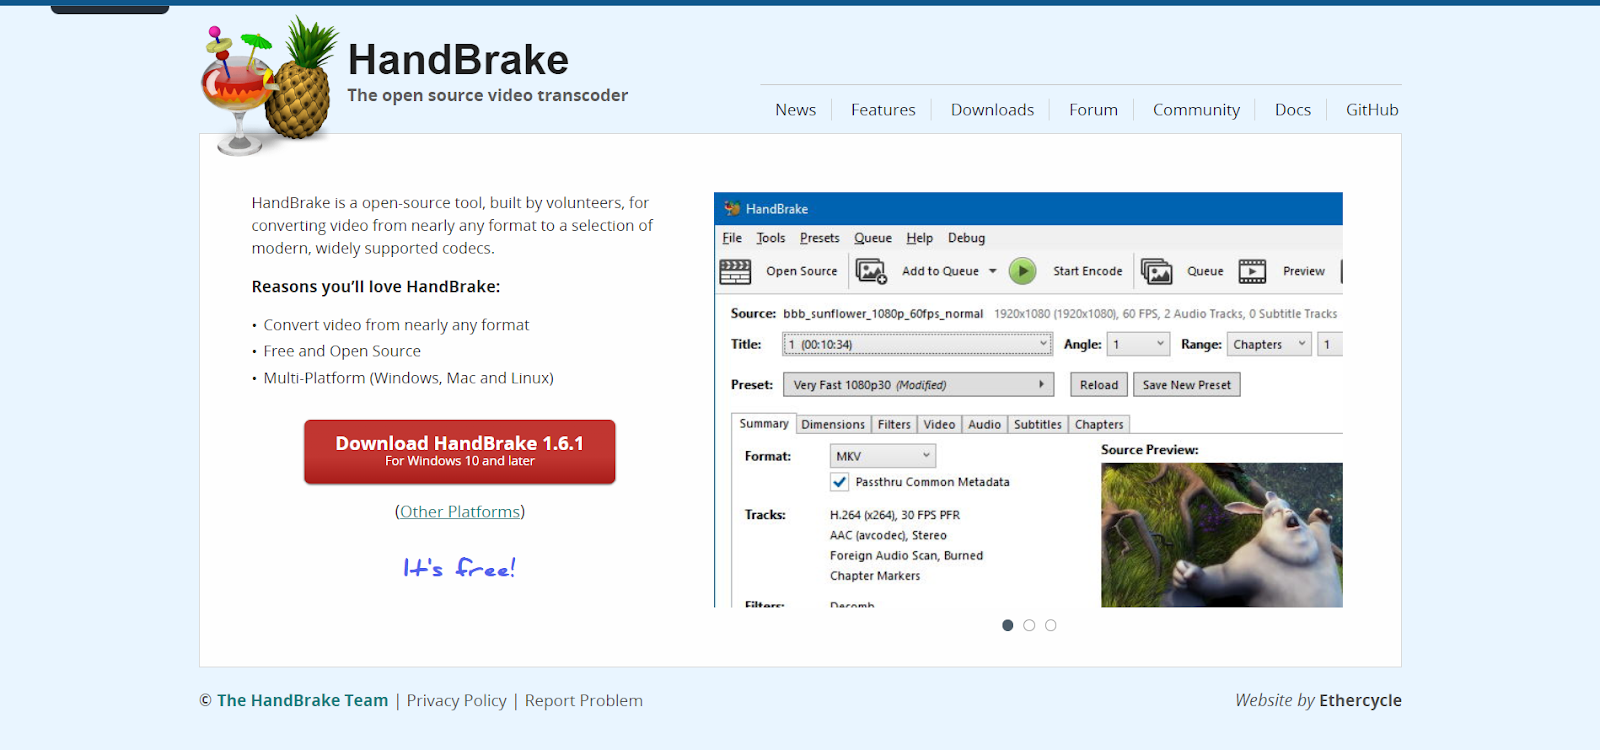This screenshot has height=750, width=1600.
Task: Open the Other Platforms link
Action: point(460,512)
